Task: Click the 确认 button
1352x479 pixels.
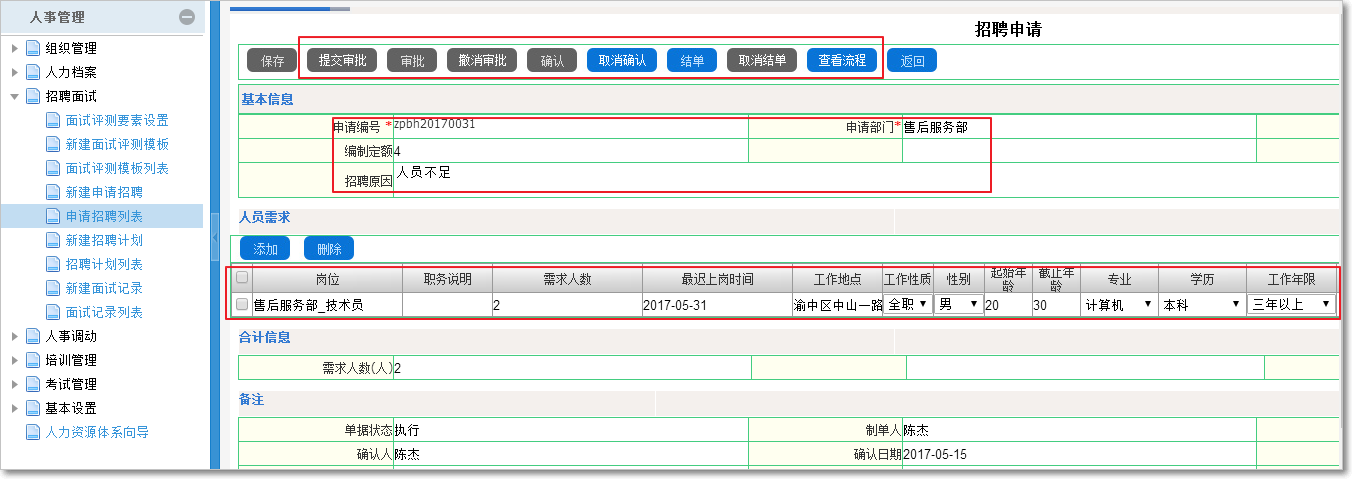Action: [552, 60]
